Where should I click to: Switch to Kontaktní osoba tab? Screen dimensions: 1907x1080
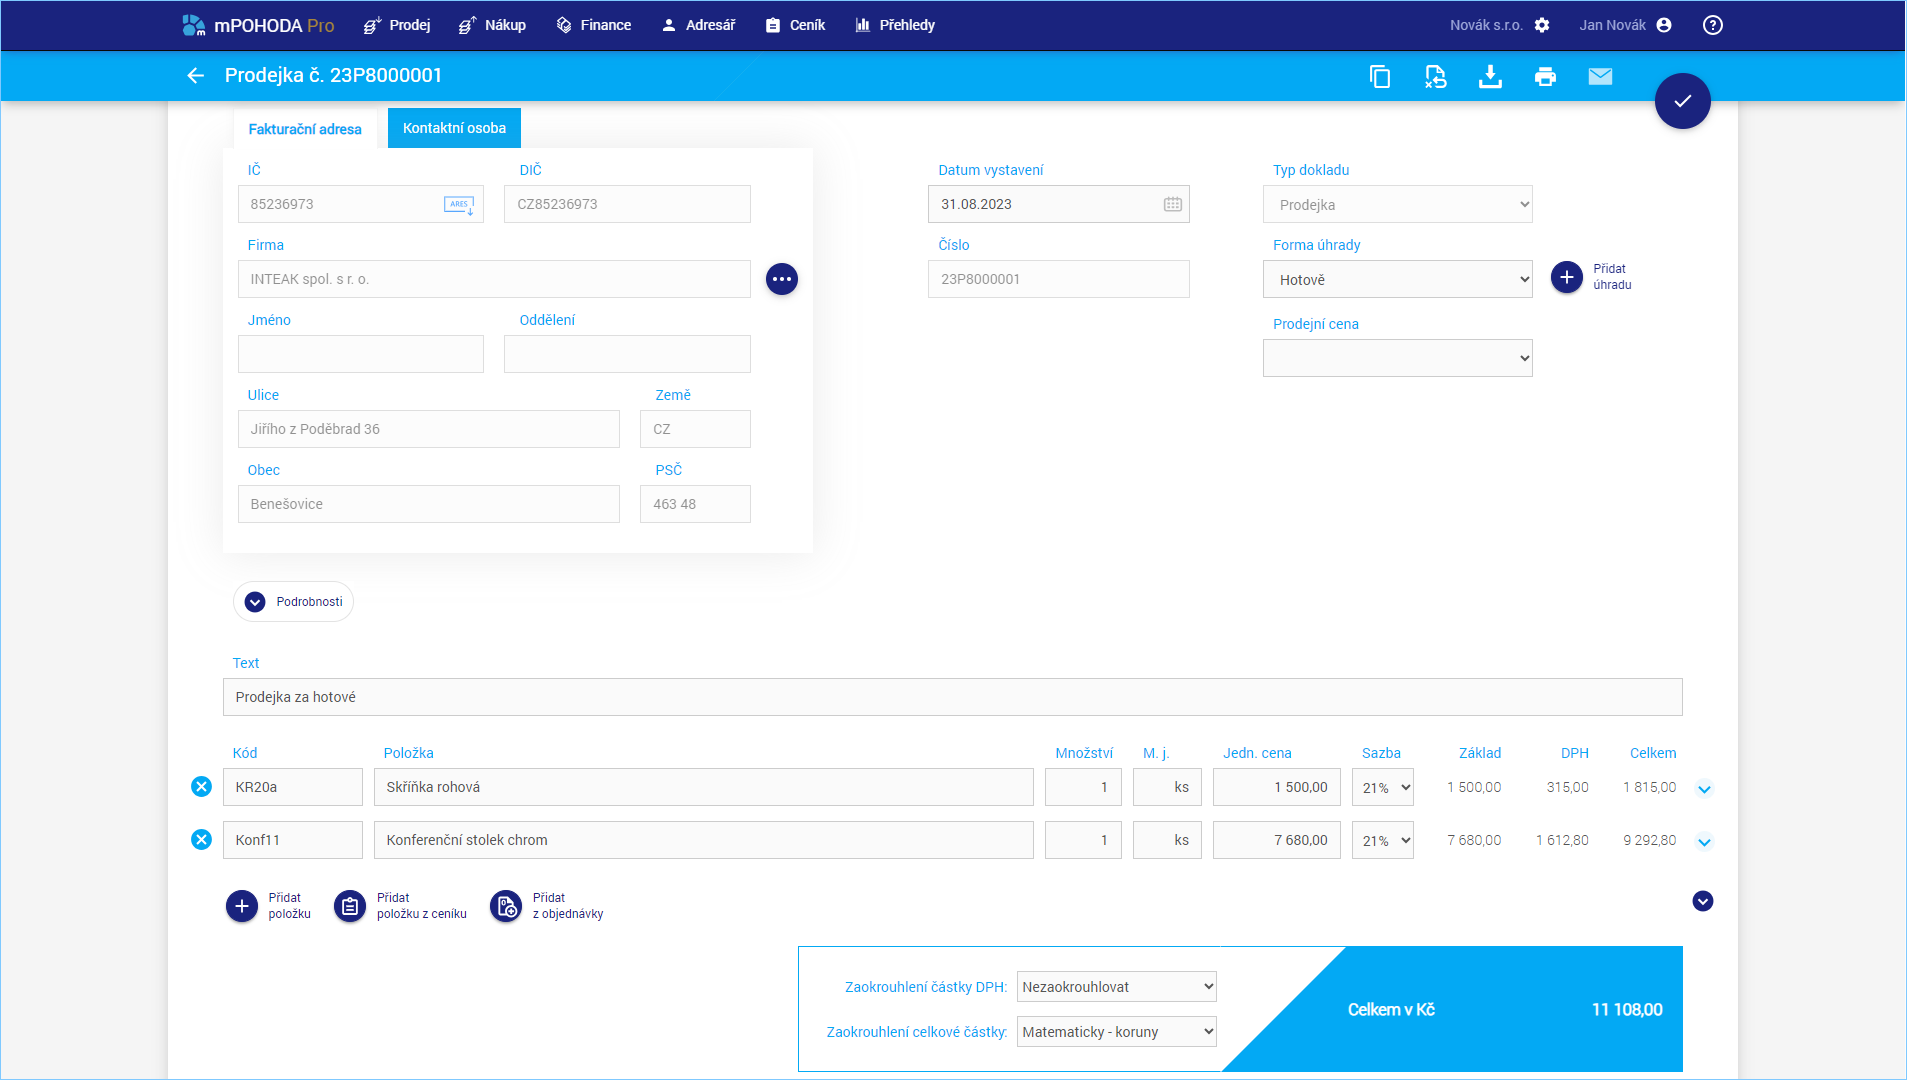click(x=454, y=128)
